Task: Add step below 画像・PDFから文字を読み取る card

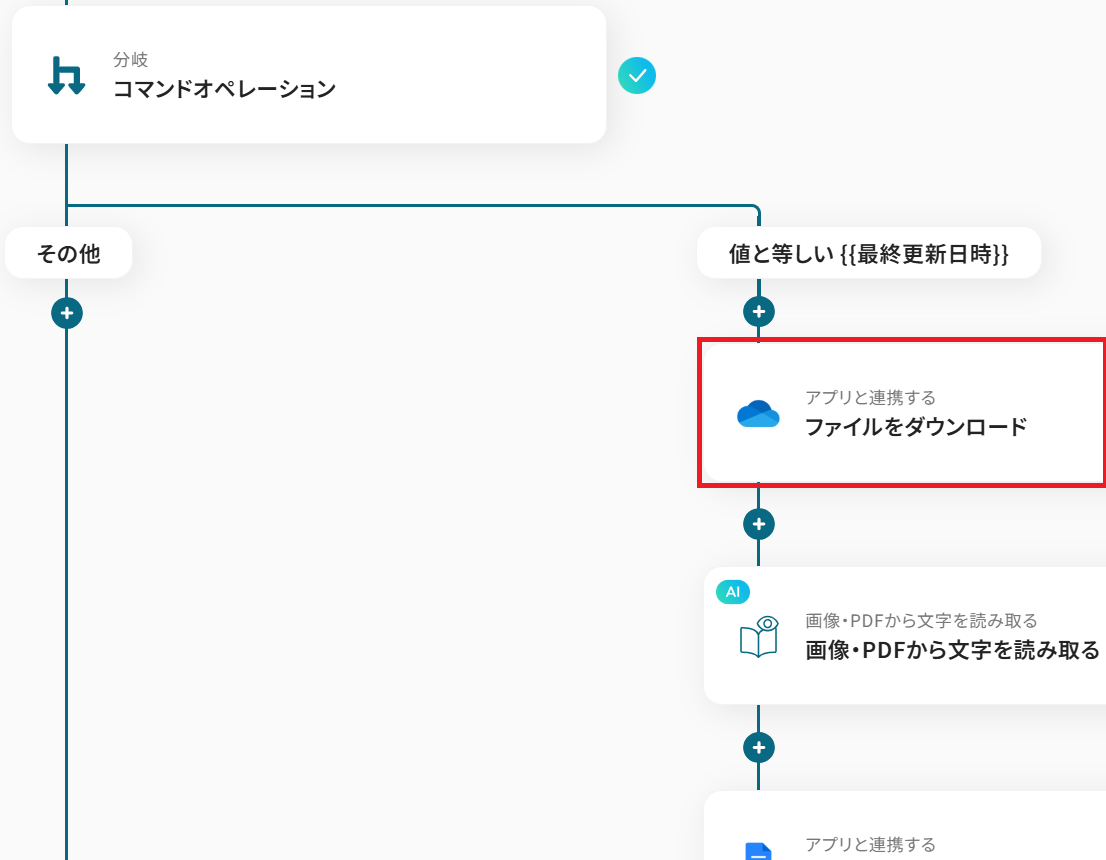Action: (759, 748)
